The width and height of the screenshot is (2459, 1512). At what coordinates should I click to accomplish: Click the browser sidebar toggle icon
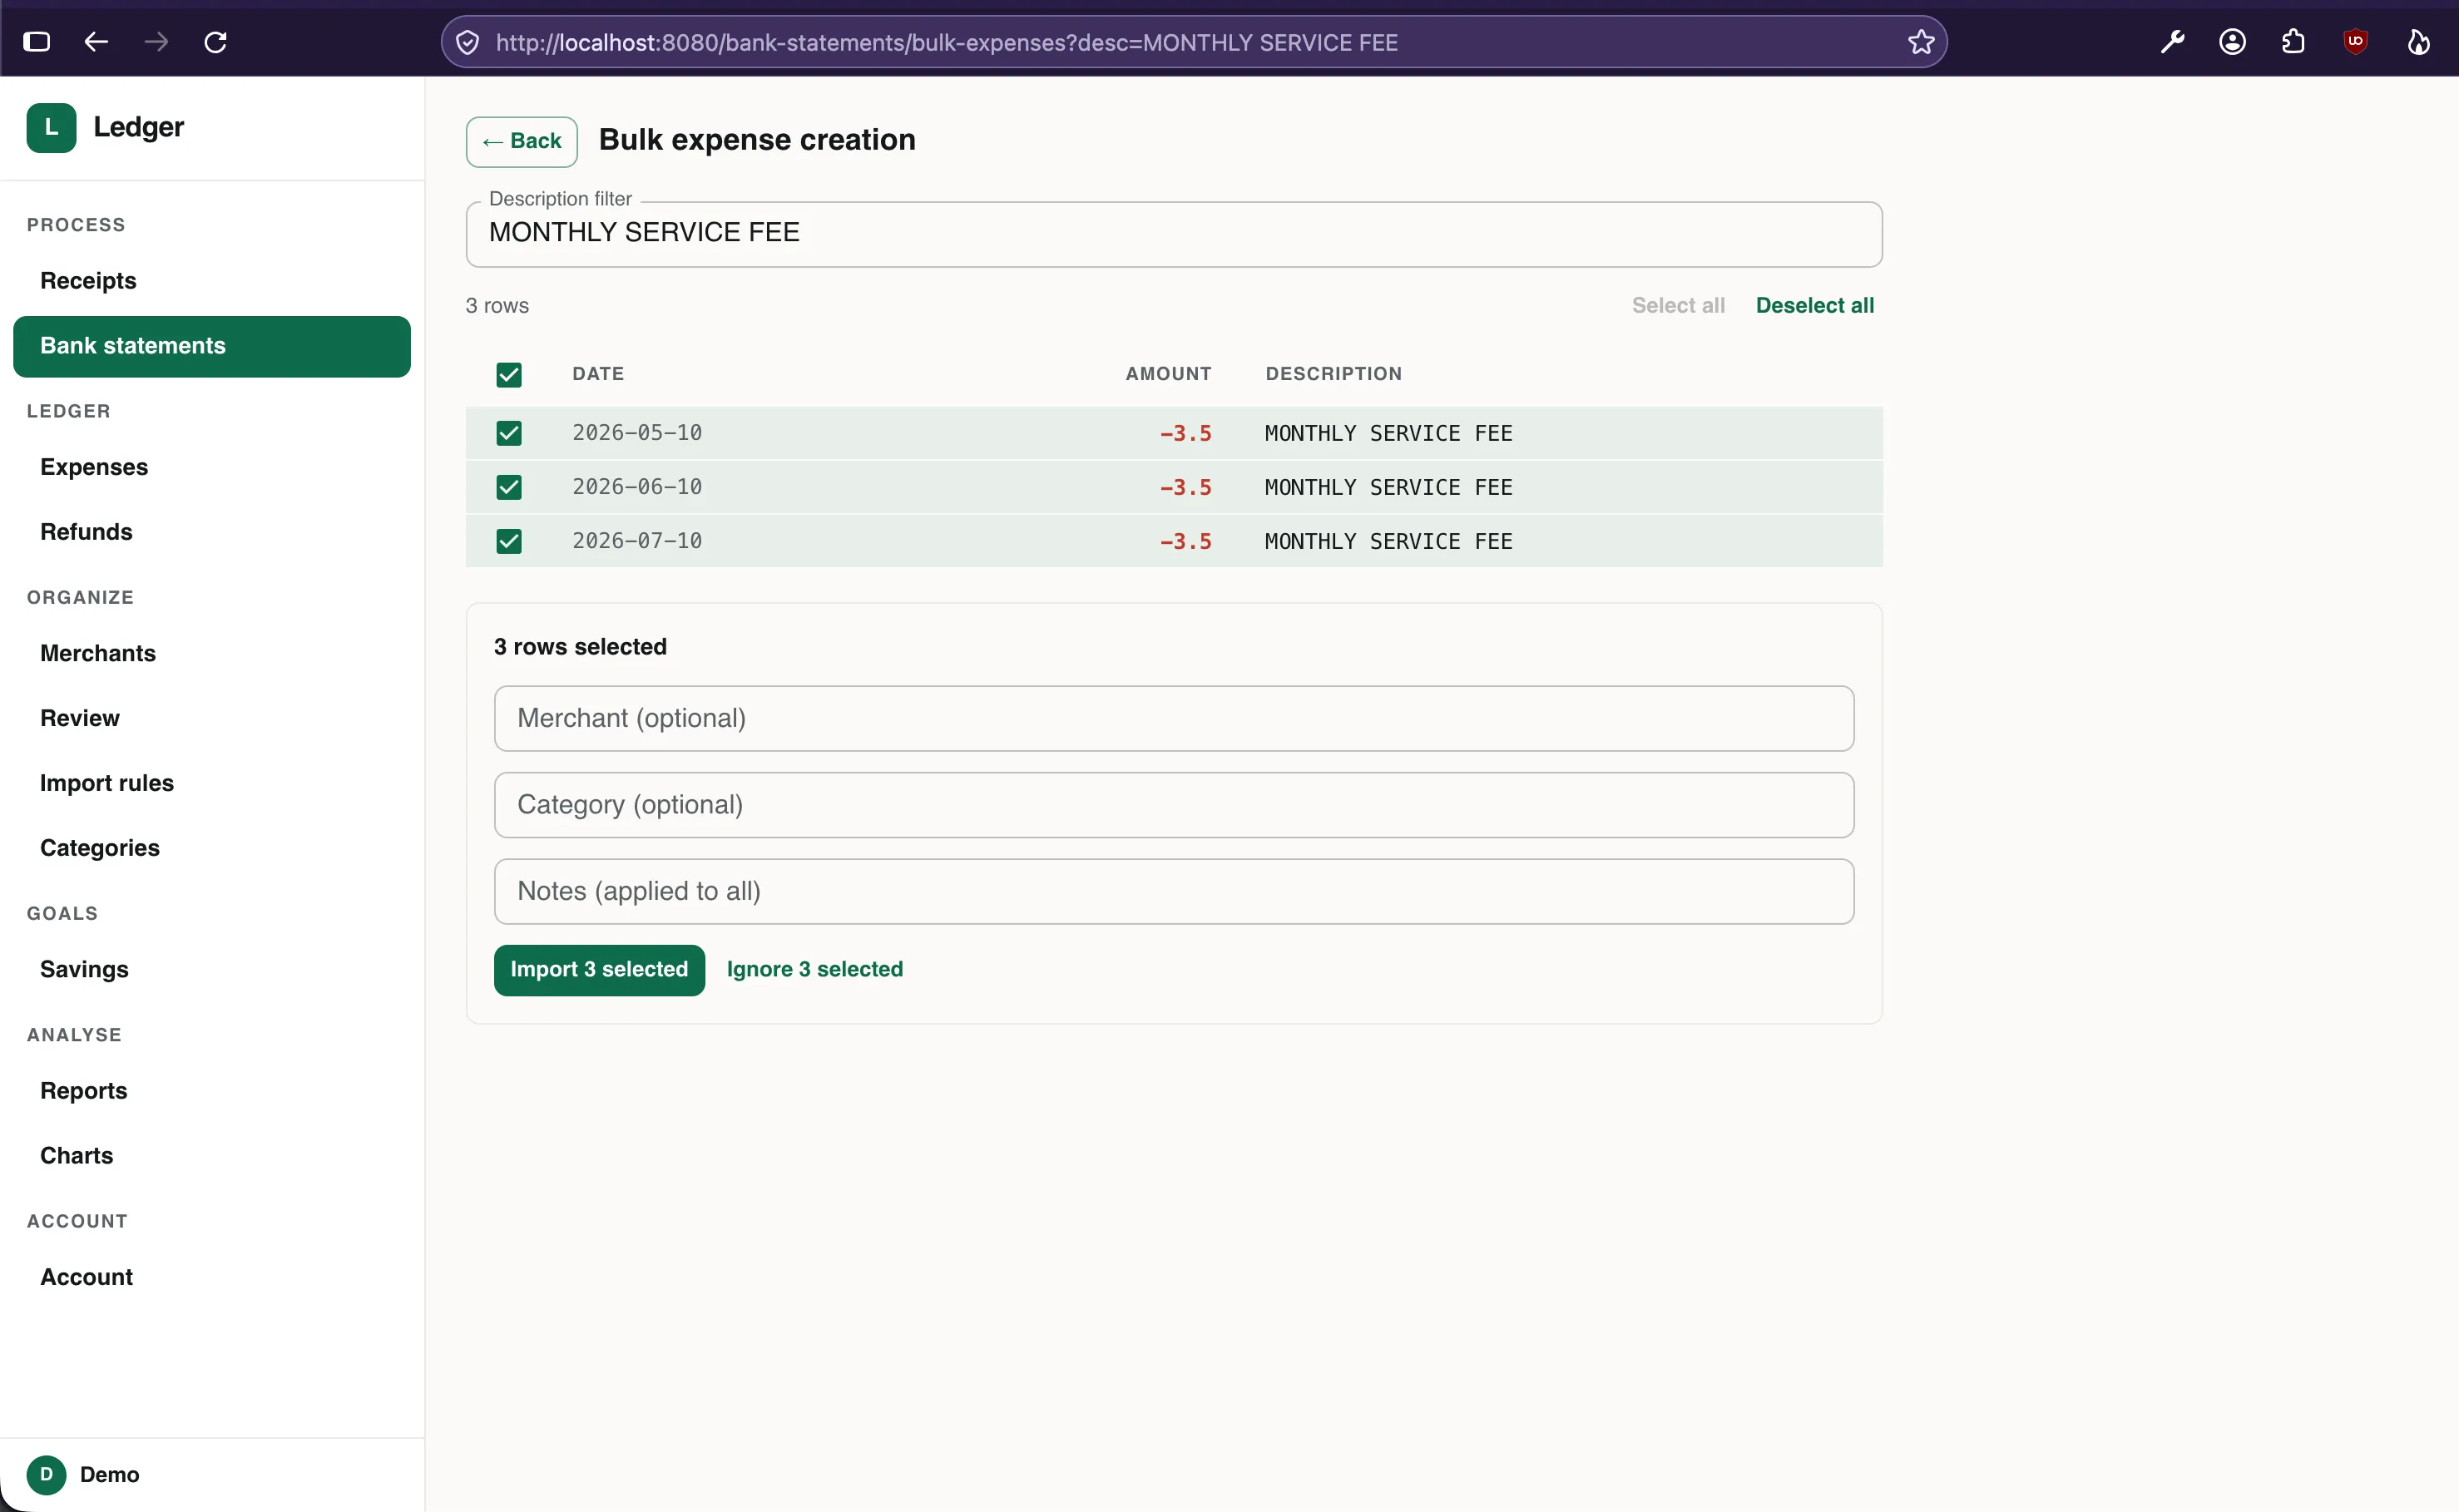[37, 42]
